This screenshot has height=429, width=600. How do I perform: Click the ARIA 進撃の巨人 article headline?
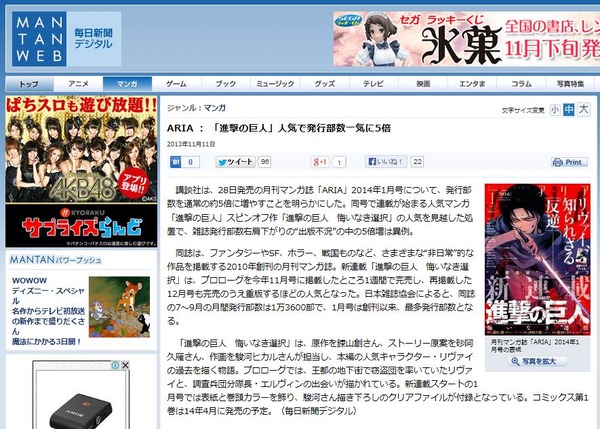pyautogui.click(x=279, y=128)
